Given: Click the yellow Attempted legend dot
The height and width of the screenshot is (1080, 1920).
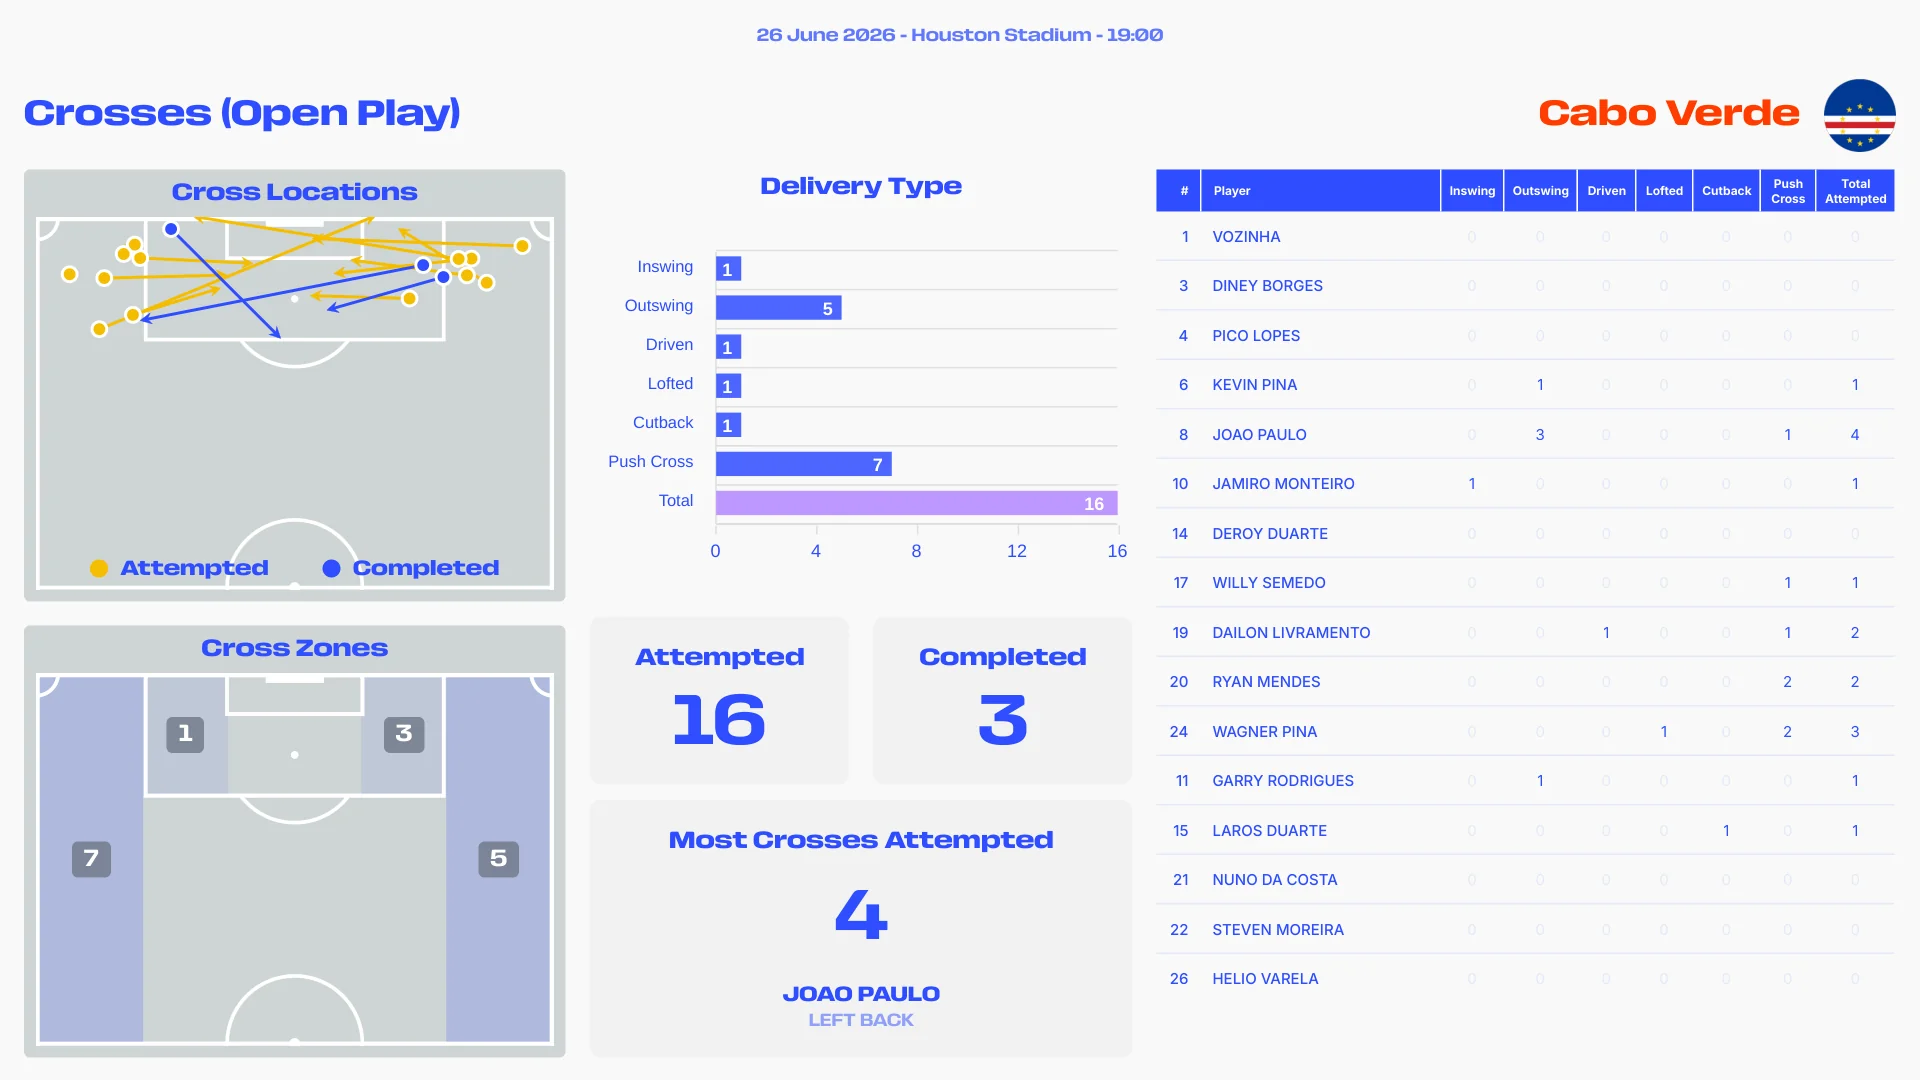Looking at the screenshot, I should pyautogui.click(x=99, y=568).
